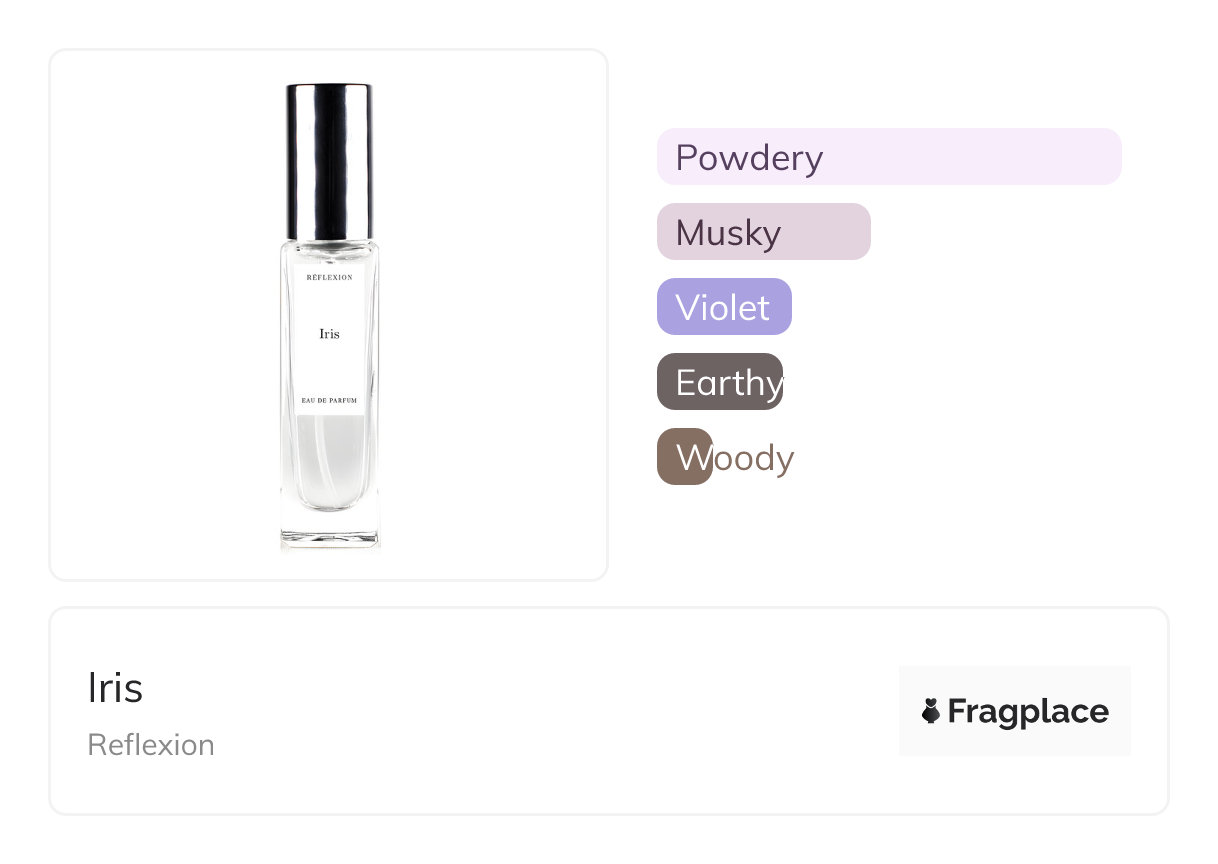Viewport: 1218px width, 864px height.
Task: Click the Earthy accord bar
Action: click(x=720, y=382)
